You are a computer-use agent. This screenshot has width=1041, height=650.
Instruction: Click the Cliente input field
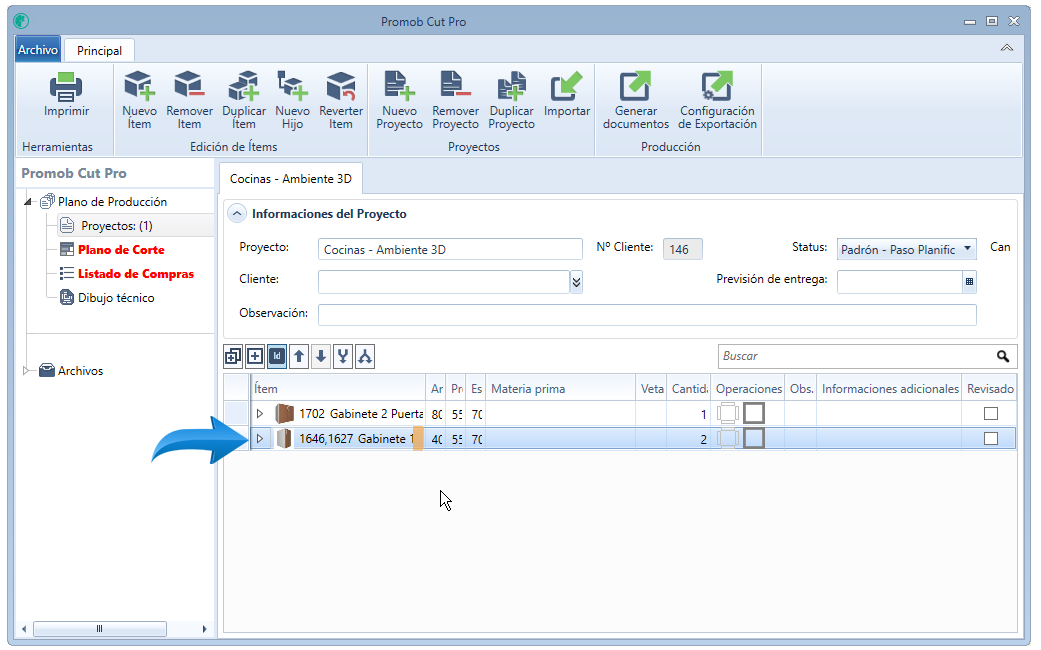click(x=443, y=282)
